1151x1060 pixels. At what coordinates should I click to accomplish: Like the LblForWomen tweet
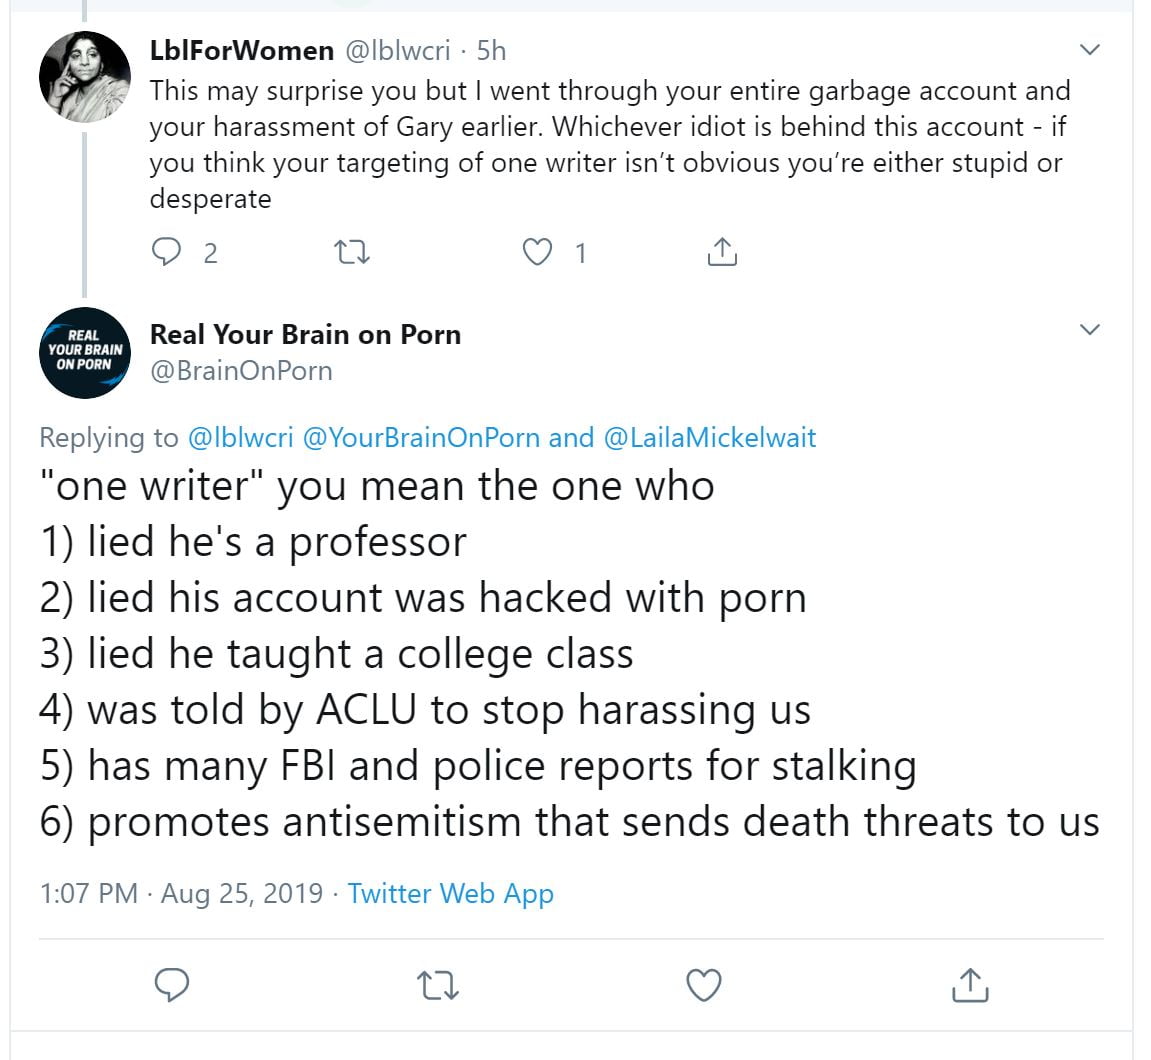click(538, 253)
